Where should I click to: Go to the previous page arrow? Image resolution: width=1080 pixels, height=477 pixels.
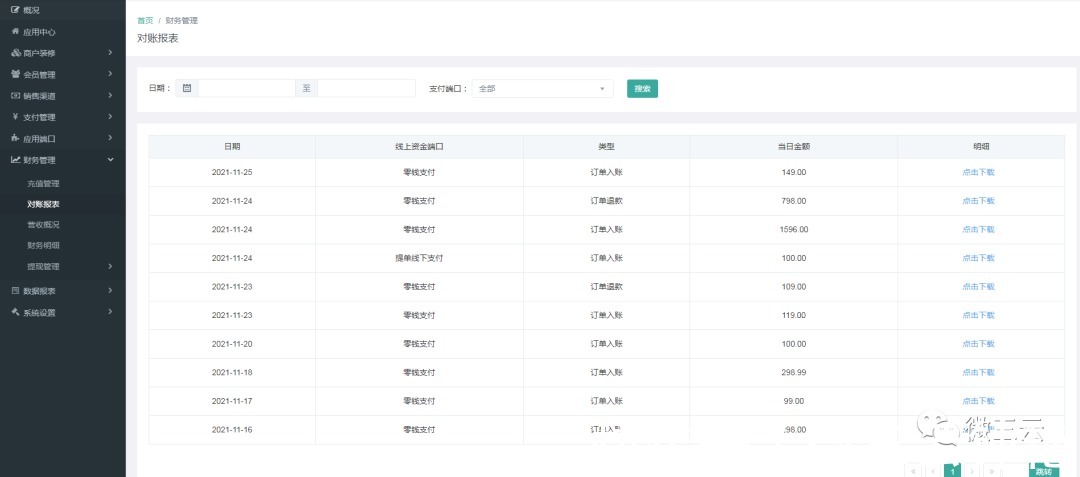point(933,471)
